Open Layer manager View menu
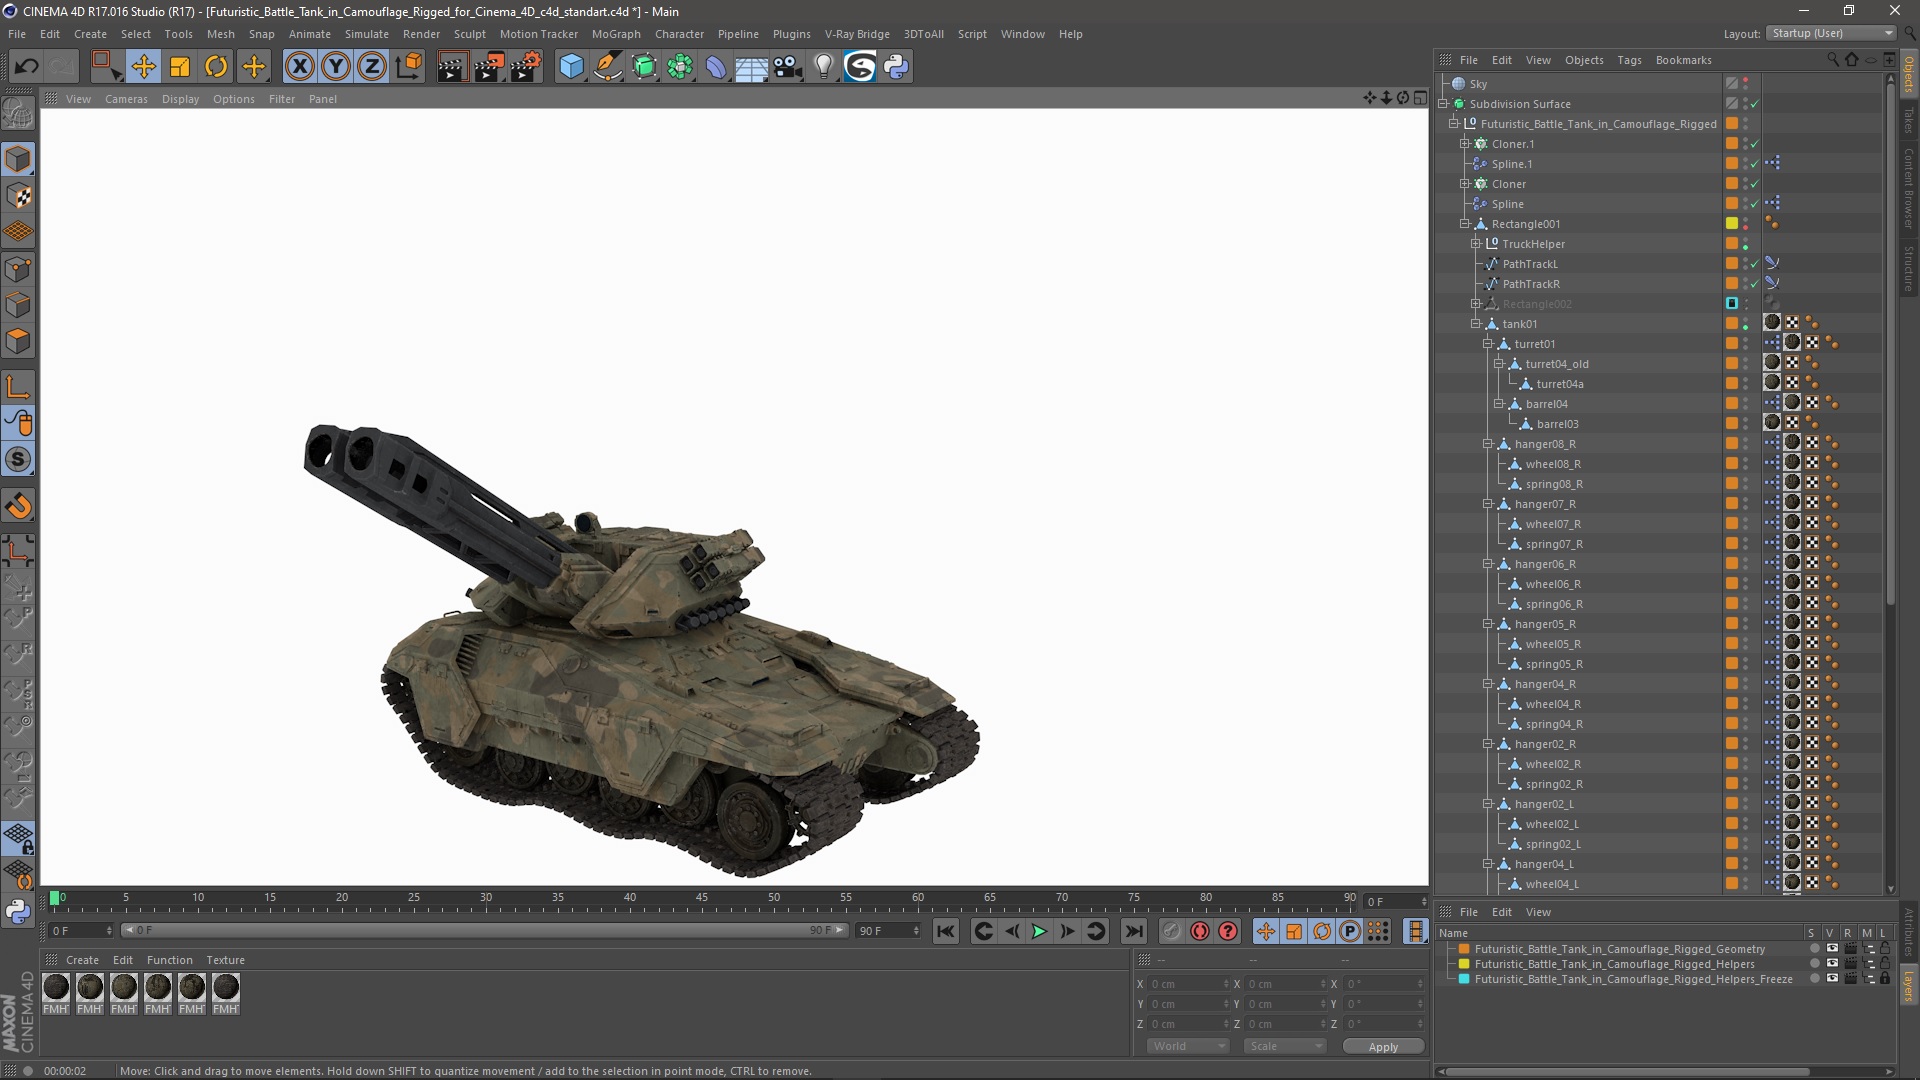Screen dimensions: 1920x1080 [1538, 912]
